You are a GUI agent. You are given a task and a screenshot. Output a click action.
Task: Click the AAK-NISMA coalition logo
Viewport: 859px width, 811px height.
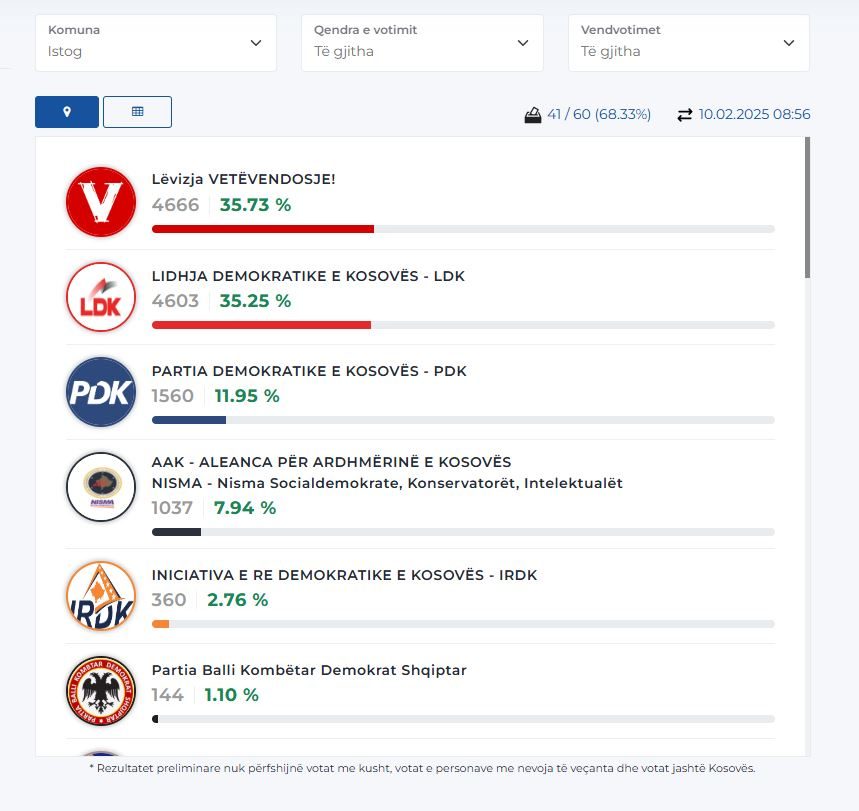101,487
